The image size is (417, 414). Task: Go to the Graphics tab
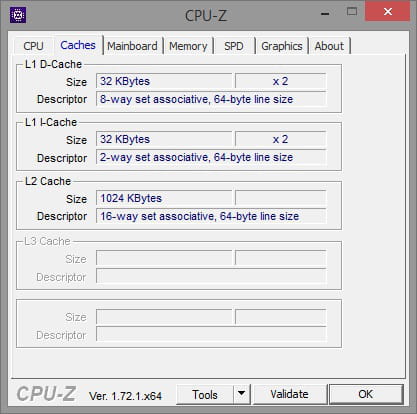pyautogui.click(x=282, y=46)
